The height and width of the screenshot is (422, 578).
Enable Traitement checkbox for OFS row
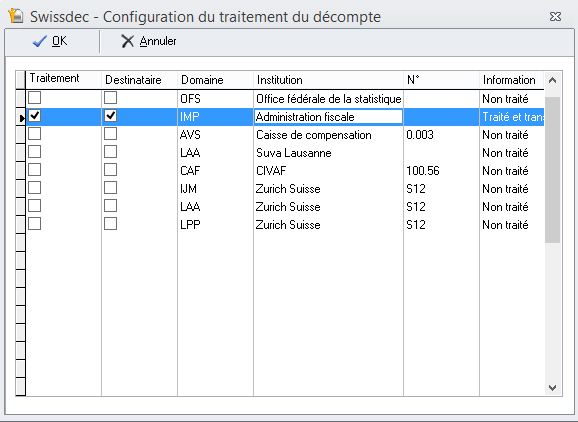(x=35, y=98)
